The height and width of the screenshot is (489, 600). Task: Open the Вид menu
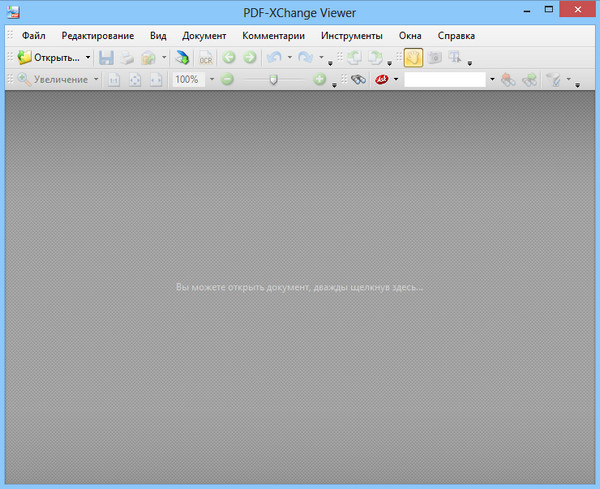[x=158, y=36]
